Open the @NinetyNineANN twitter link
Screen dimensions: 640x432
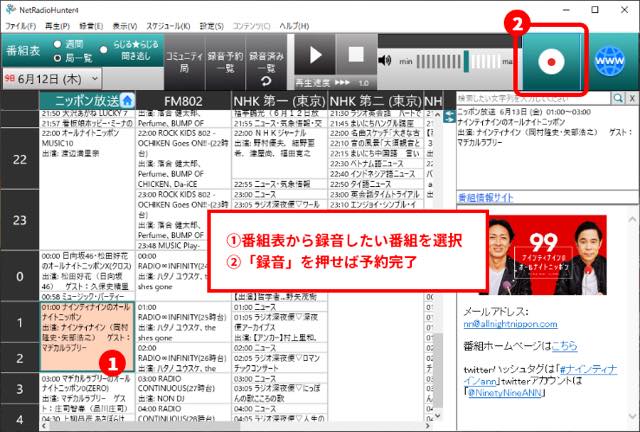click(x=504, y=393)
